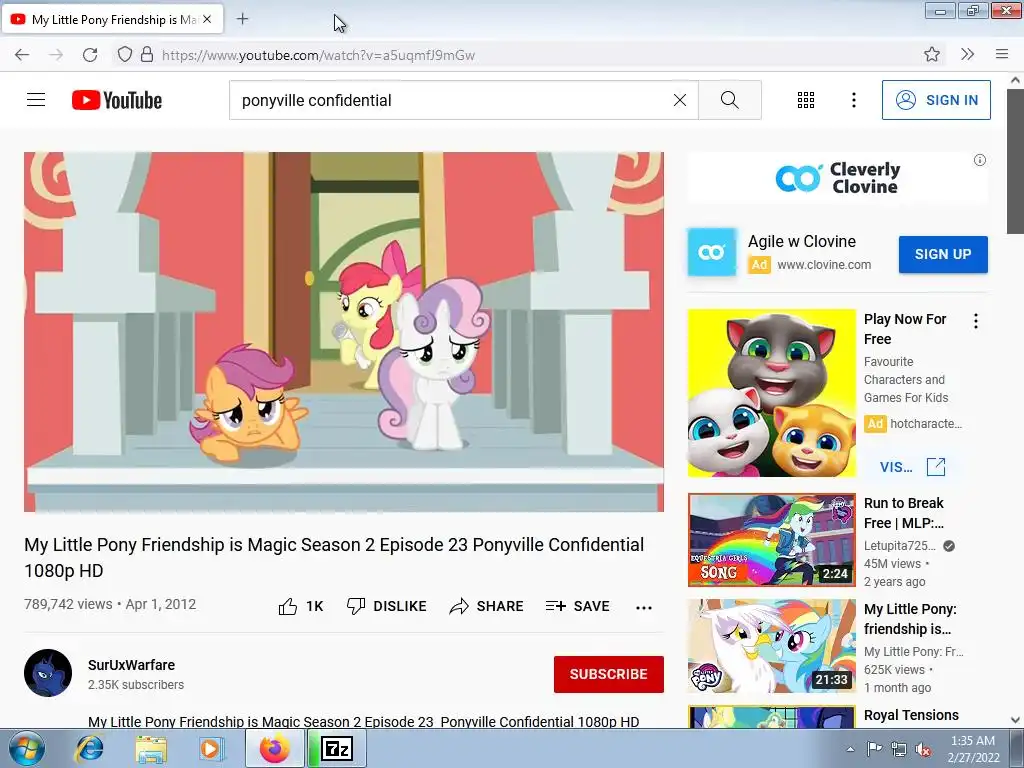
Task: Click SIGN UP on Clovine ad
Action: click(x=943, y=254)
